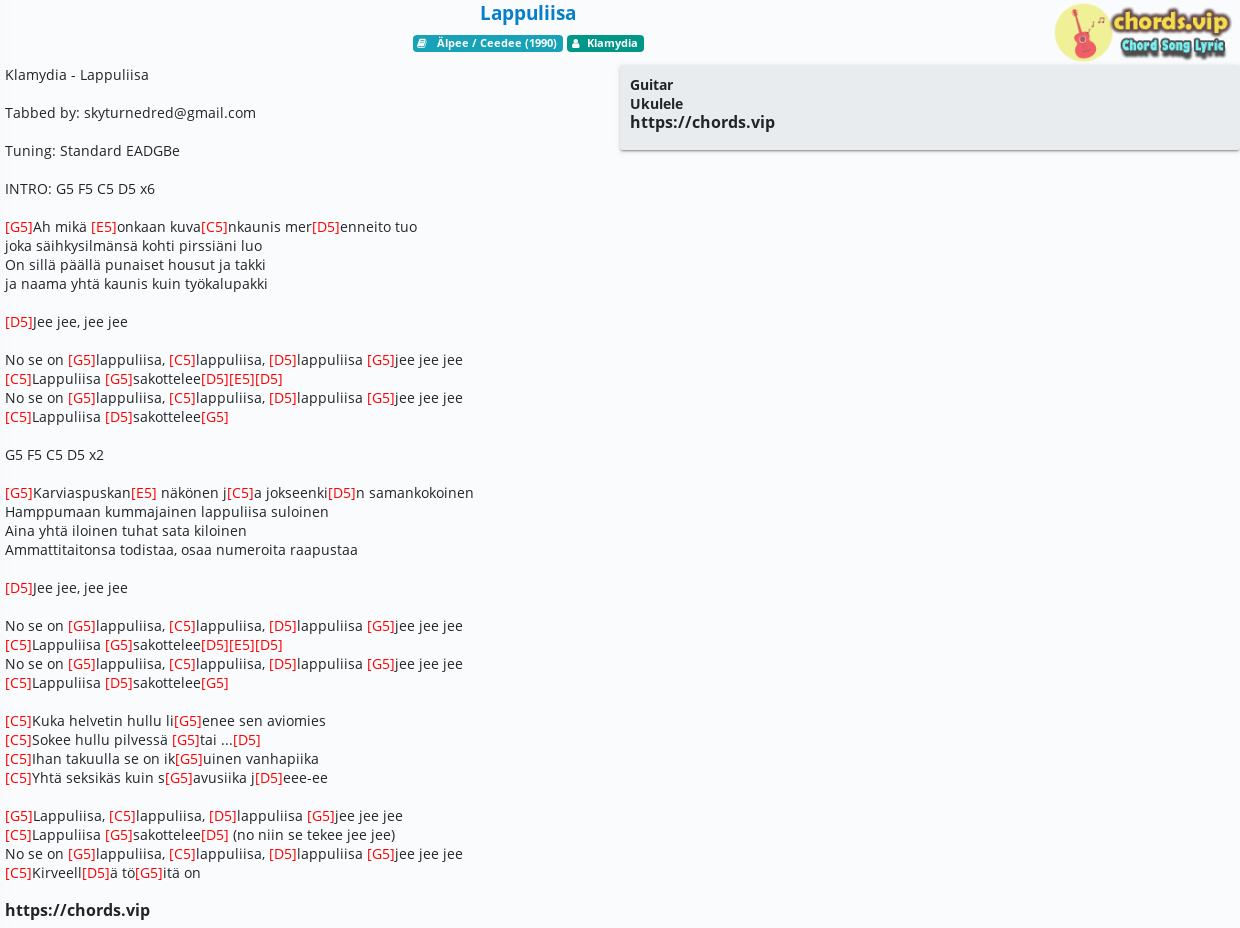The image size is (1240, 928).
Task: Select the Ukulele option
Action: 656,104
